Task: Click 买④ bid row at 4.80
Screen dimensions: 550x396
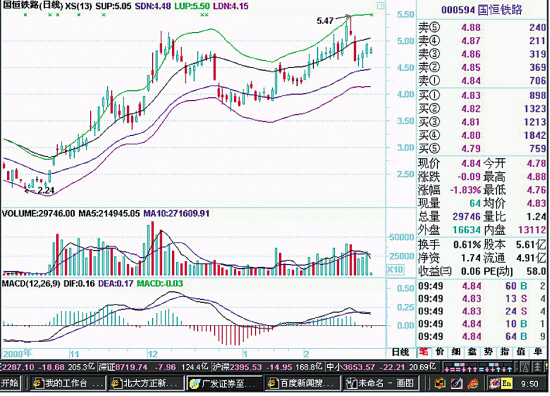Action: (482, 135)
